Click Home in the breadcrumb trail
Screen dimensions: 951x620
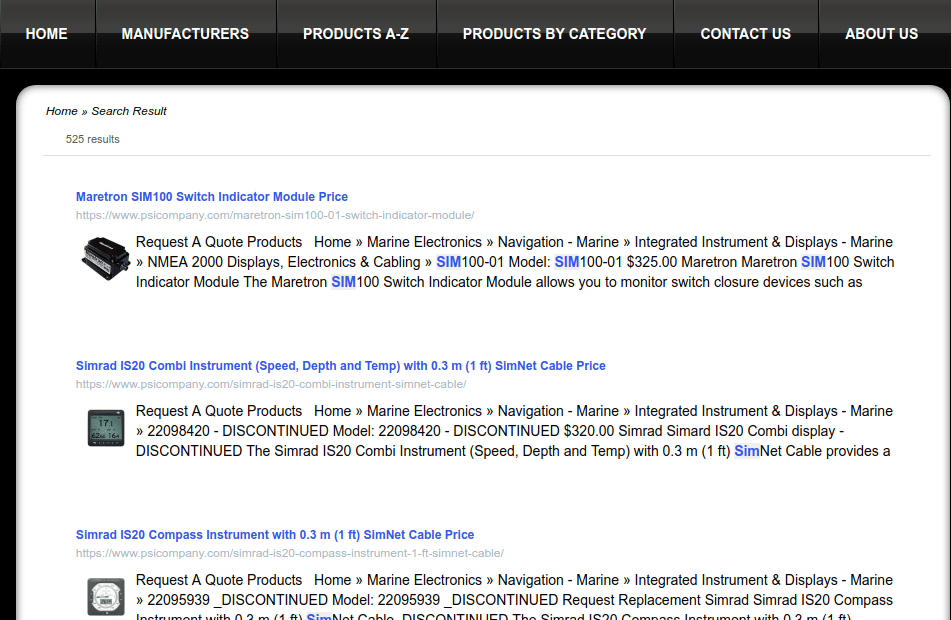pyautogui.click(x=61, y=111)
